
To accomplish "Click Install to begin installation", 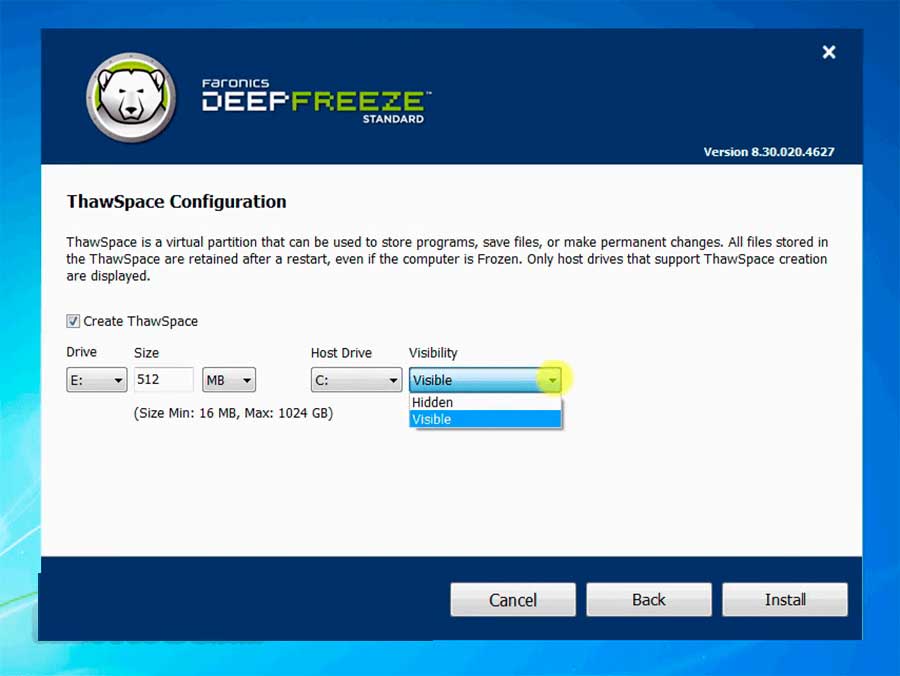I will pos(784,600).
